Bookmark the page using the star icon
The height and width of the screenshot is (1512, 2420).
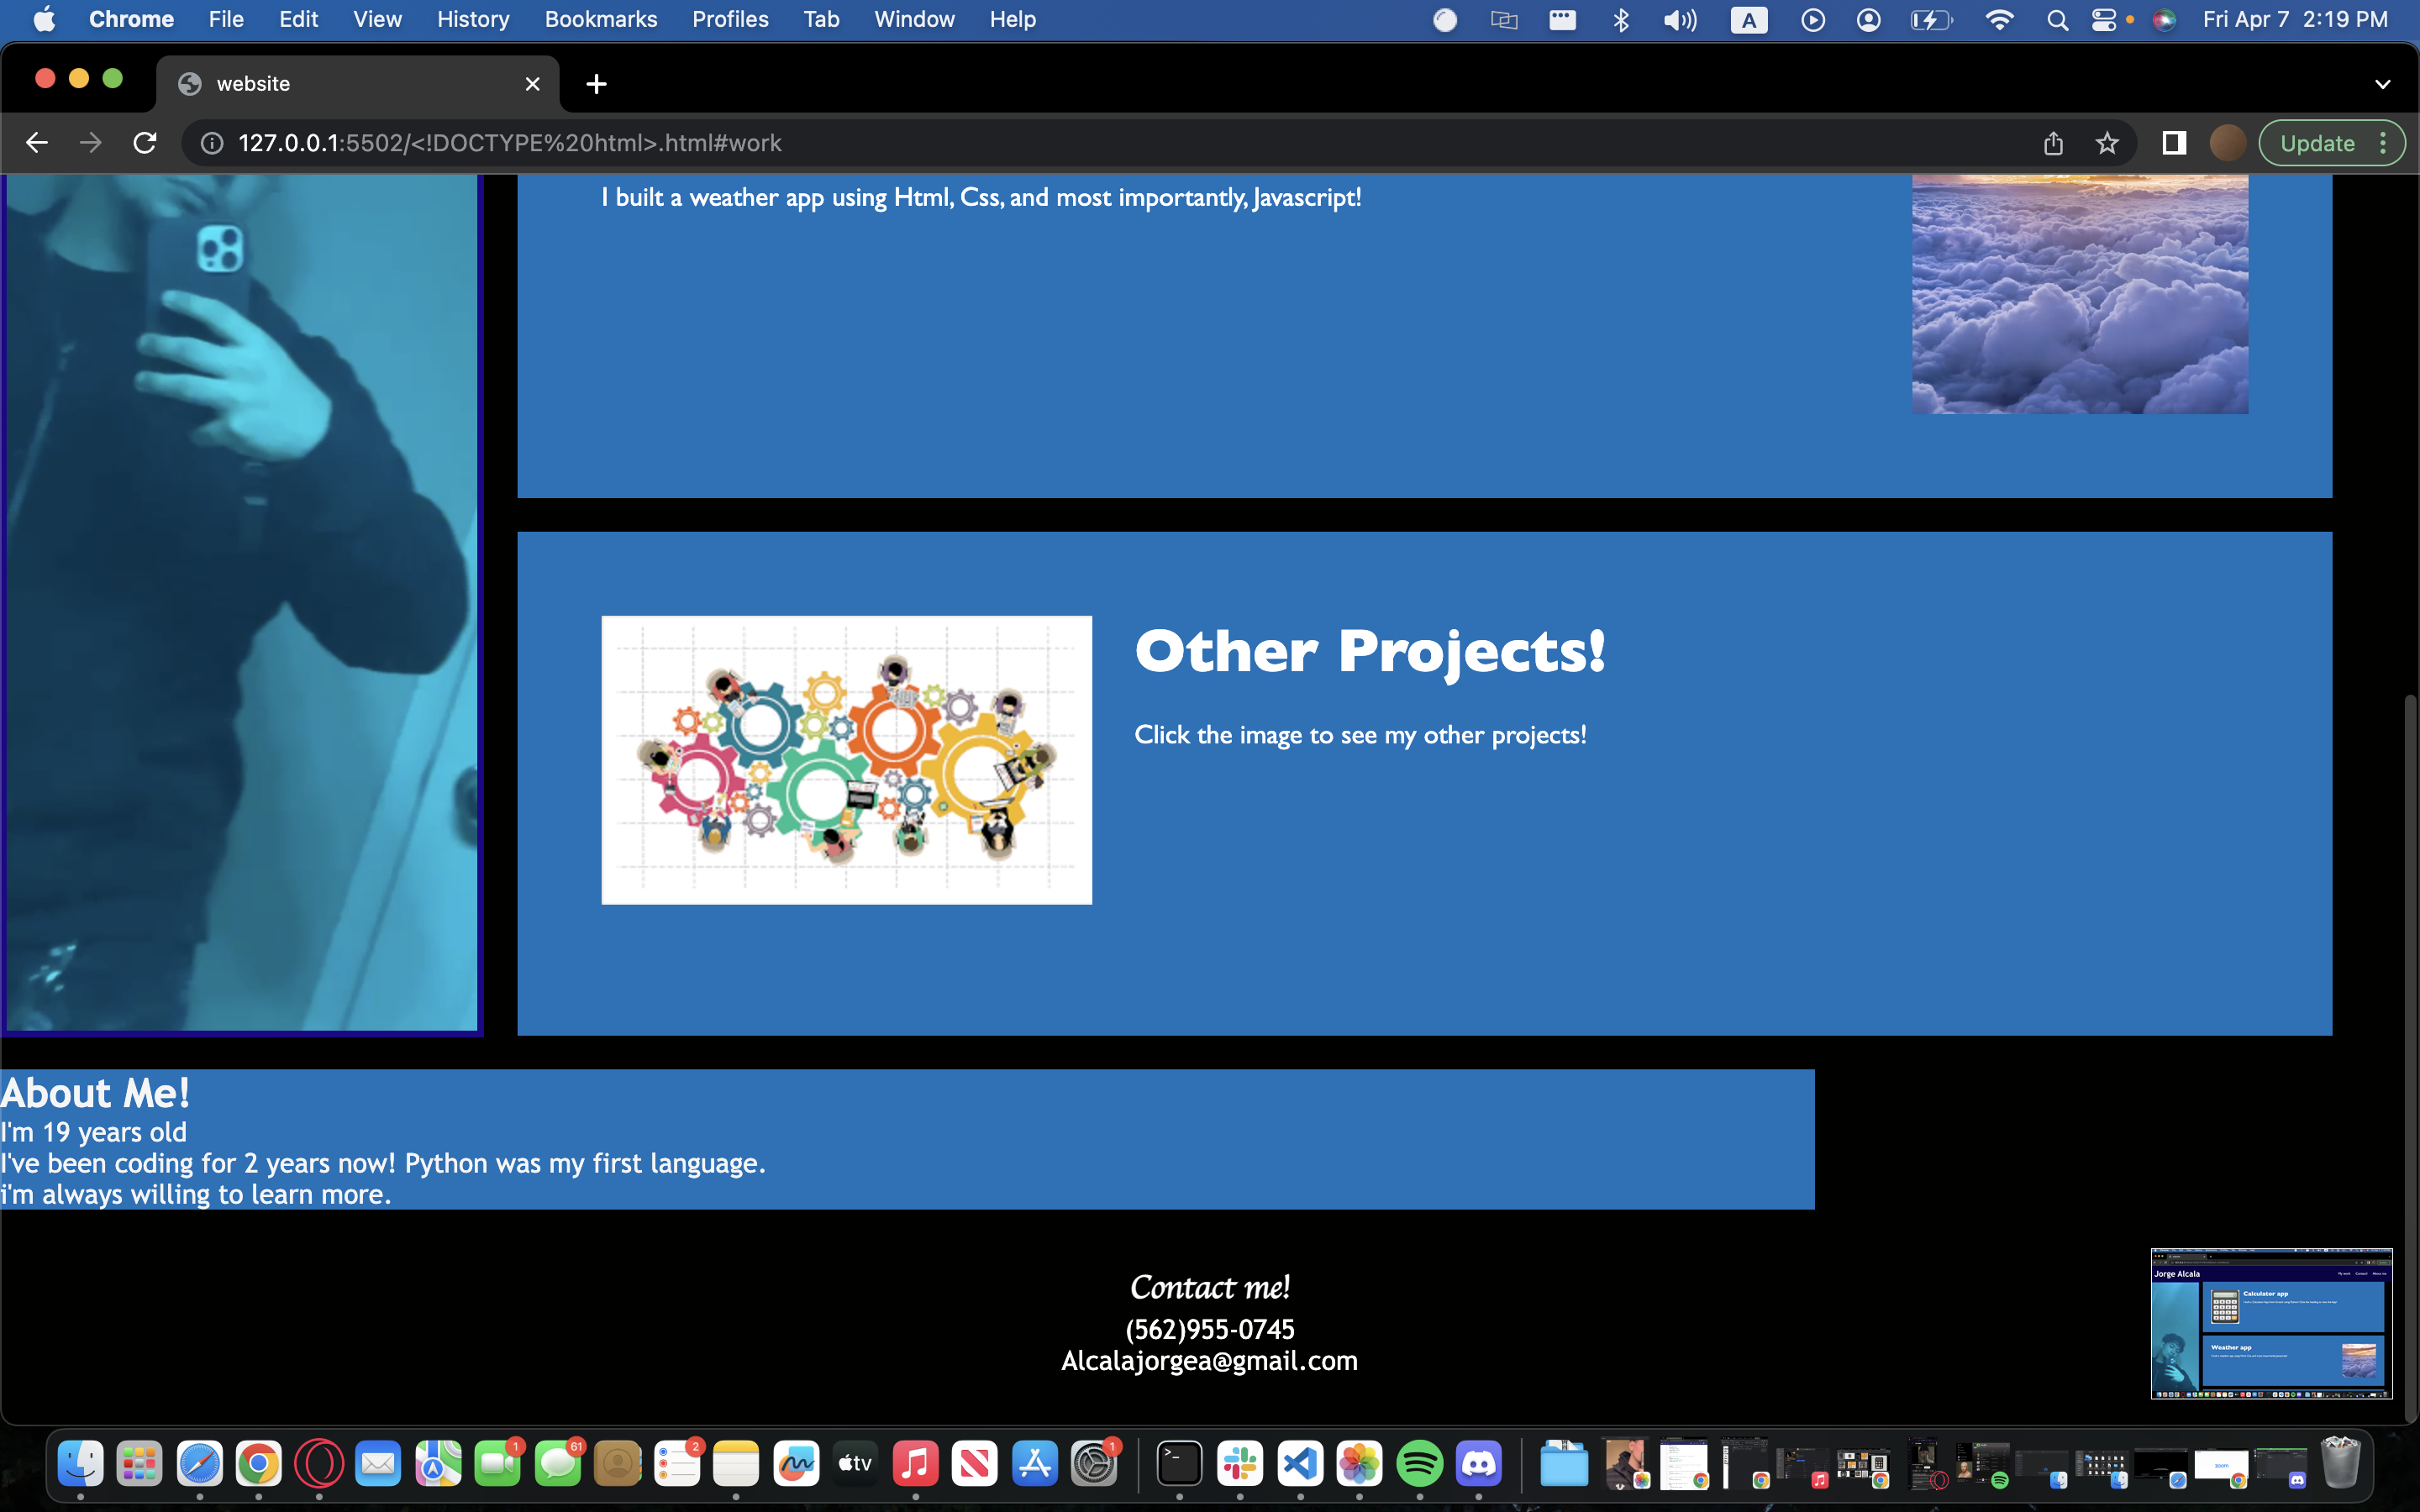point(2107,143)
